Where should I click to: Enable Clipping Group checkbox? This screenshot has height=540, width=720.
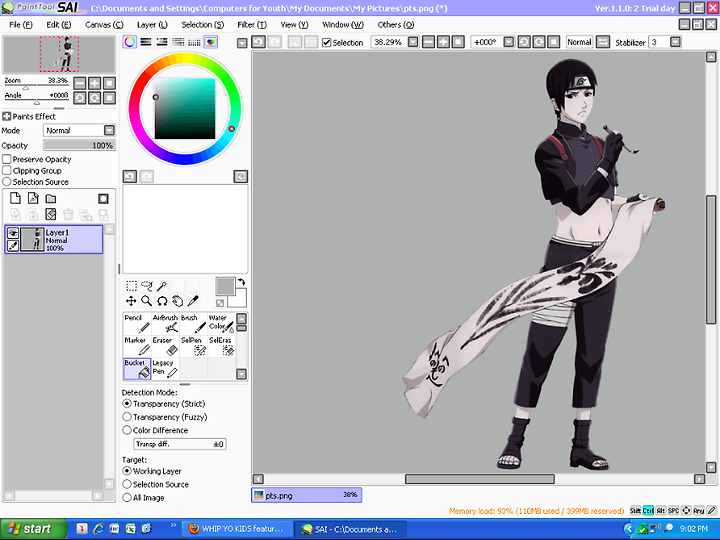pos(7,170)
